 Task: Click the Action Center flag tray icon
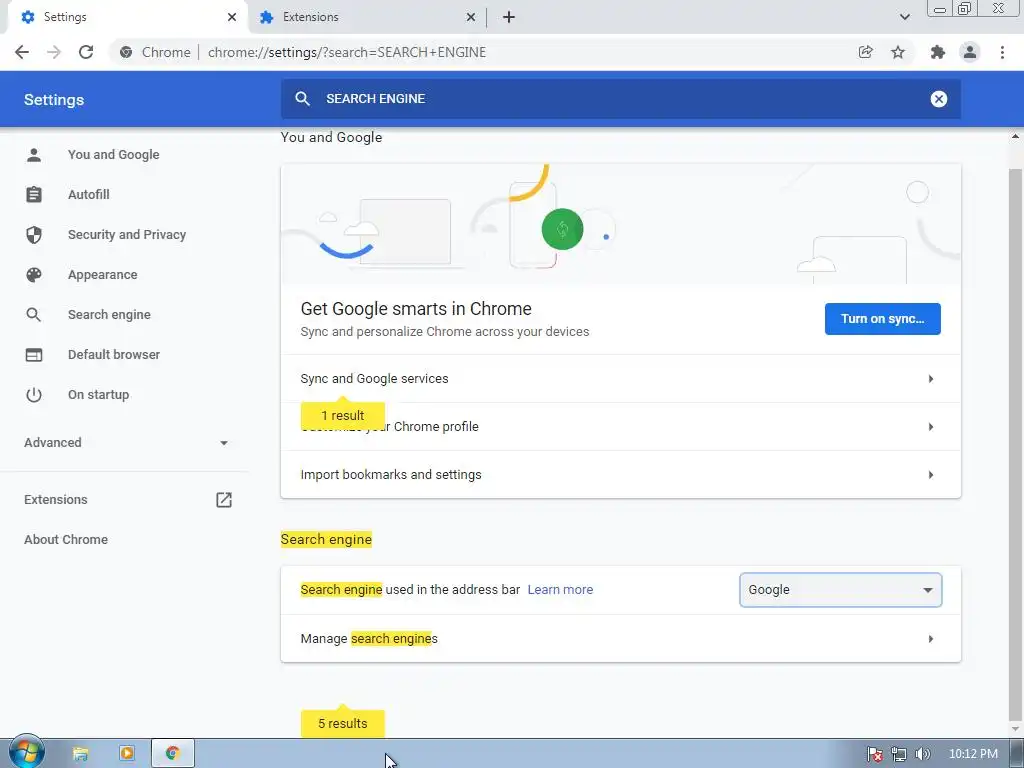[x=875, y=754]
